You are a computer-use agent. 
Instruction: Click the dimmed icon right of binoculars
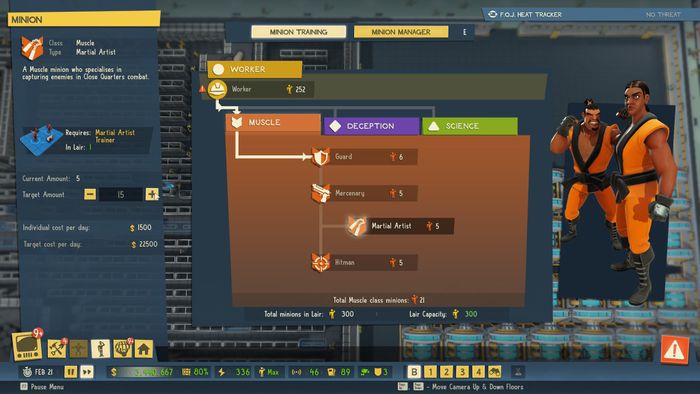coord(518,371)
